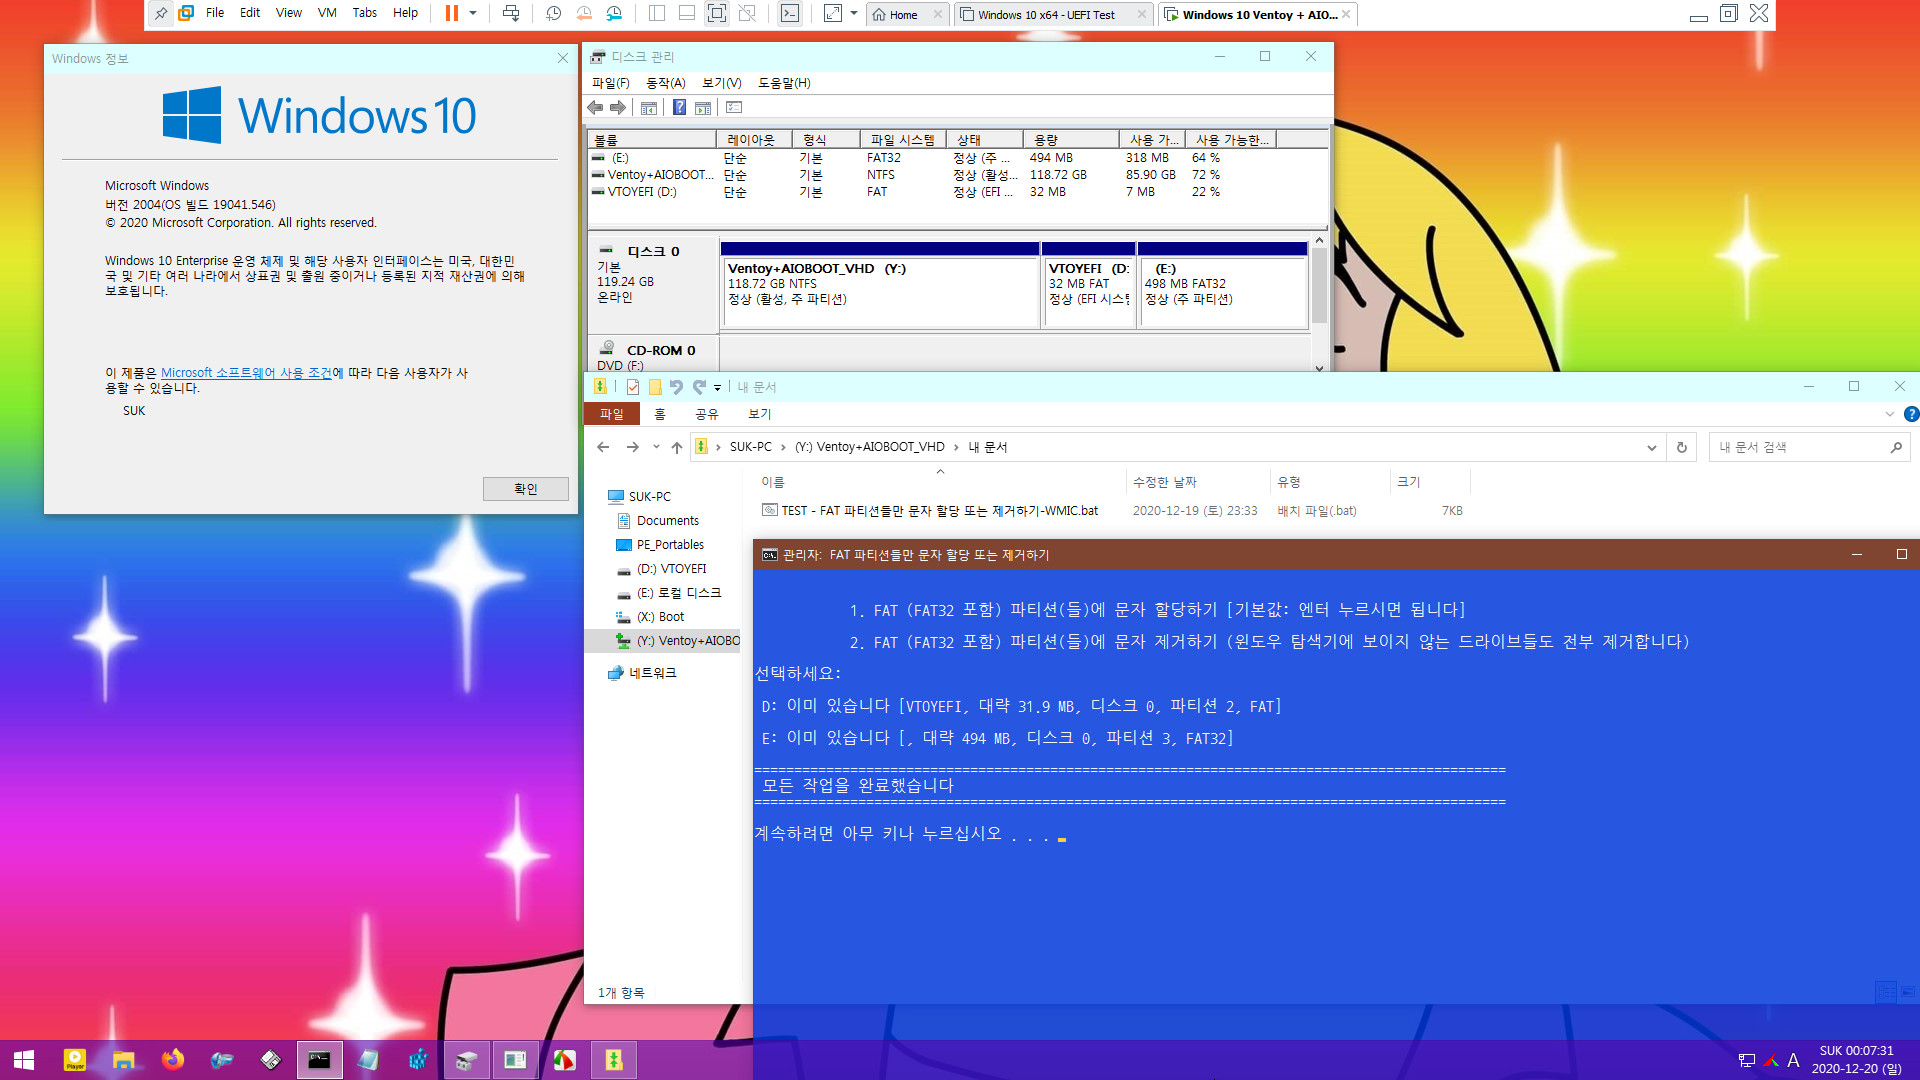Image resolution: width=1920 pixels, height=1080 pixels.
Task: Pin the VMware toolbar with pushpin icon
Action: click(x=160, y=14)
